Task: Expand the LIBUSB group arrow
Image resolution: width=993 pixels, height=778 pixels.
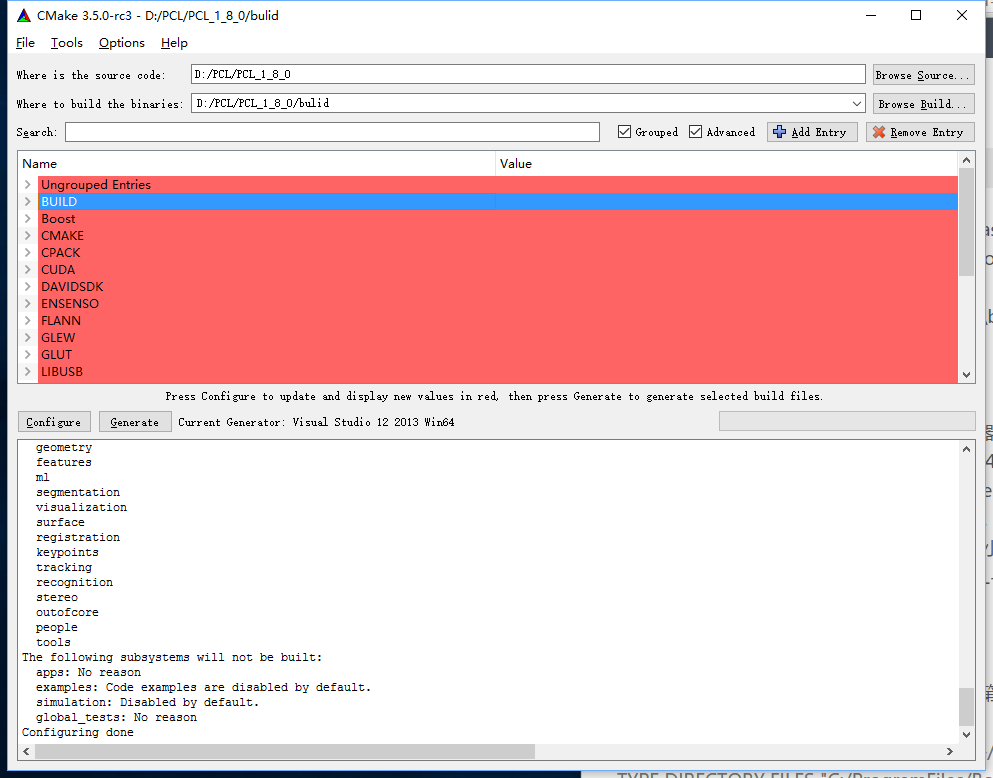Action: [x=28, y=372]
